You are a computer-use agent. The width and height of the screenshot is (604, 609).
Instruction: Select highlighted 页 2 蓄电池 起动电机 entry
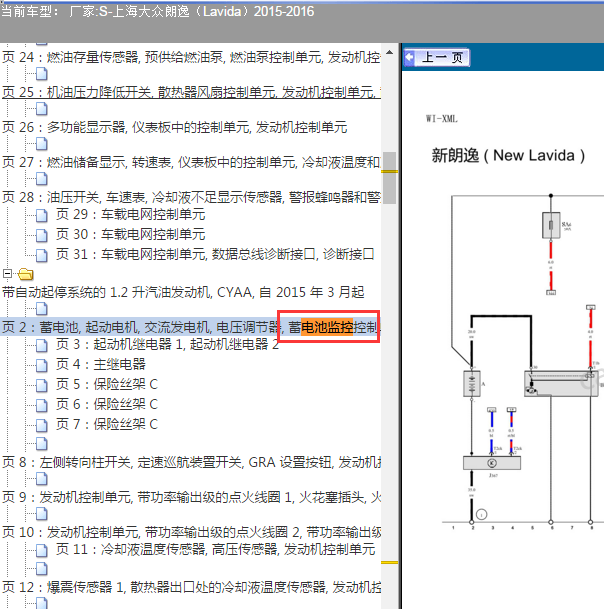pyautogui.click(x=191, y=327)
